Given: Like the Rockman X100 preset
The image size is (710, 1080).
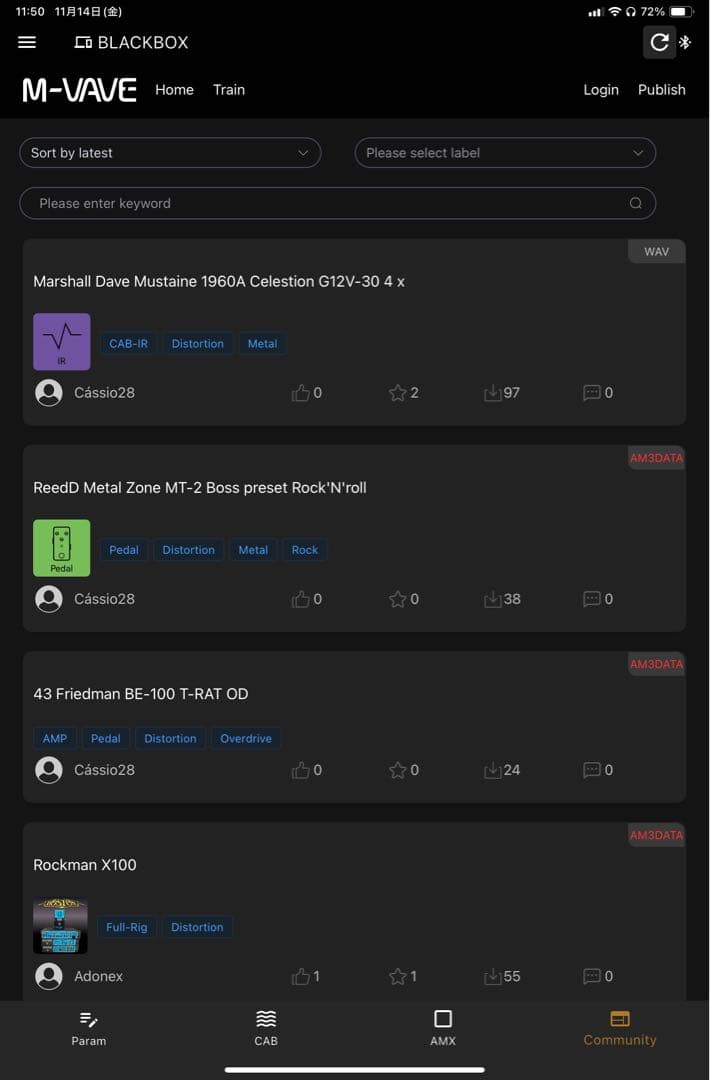Looking at the screenshot, I should click(x=301, y=976).
